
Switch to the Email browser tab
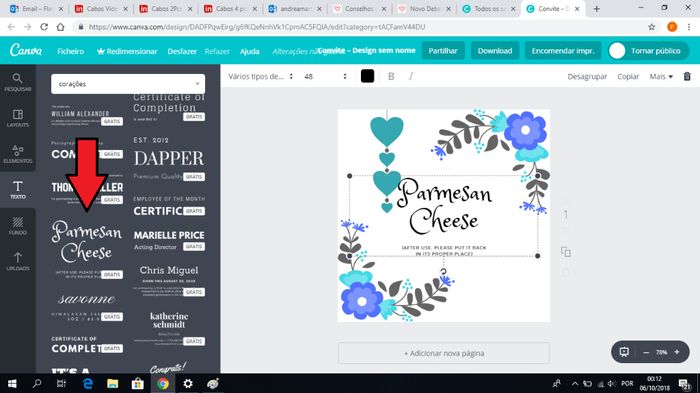[37, 8]
